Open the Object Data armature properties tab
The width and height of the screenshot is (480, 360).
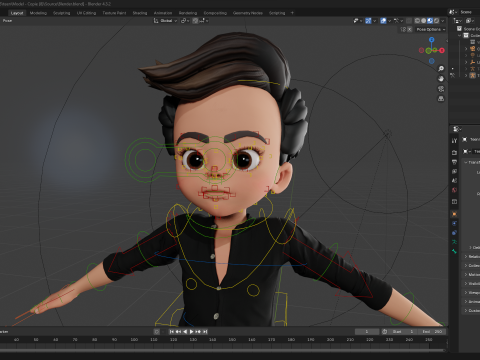point(454,242)
